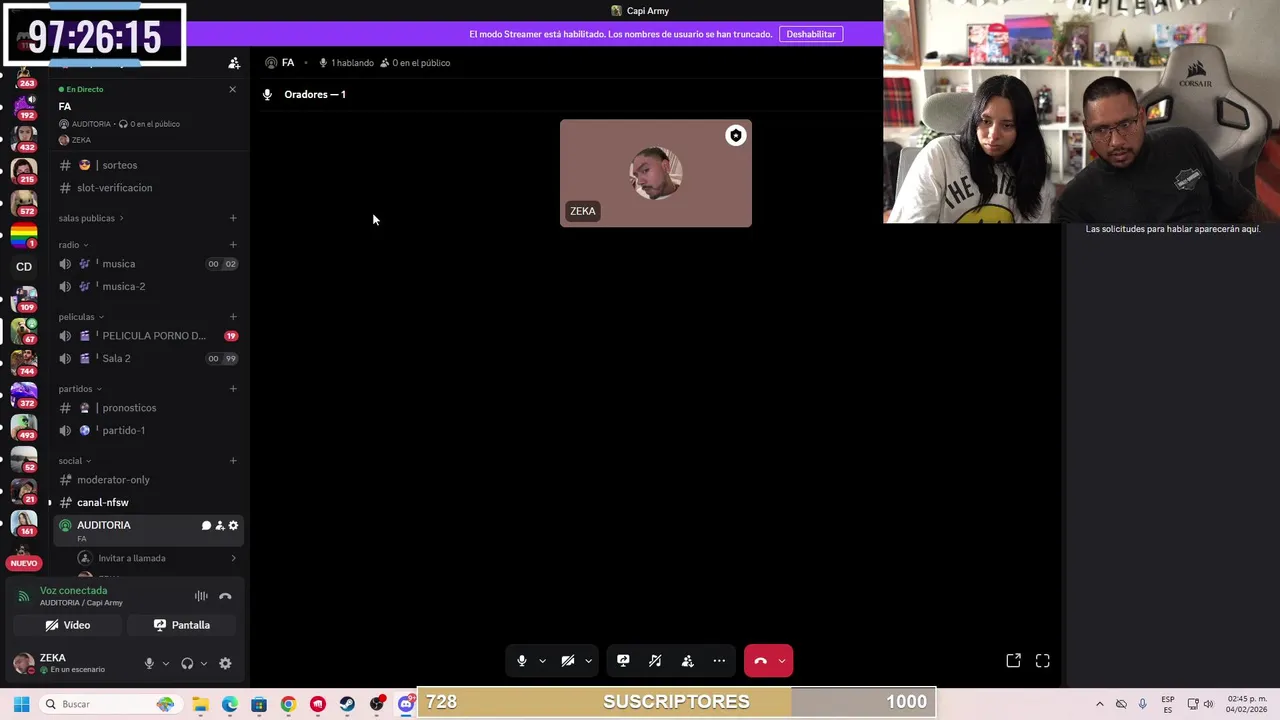Select the CD server in server list
1280x720 pixels.
(24, 267)
